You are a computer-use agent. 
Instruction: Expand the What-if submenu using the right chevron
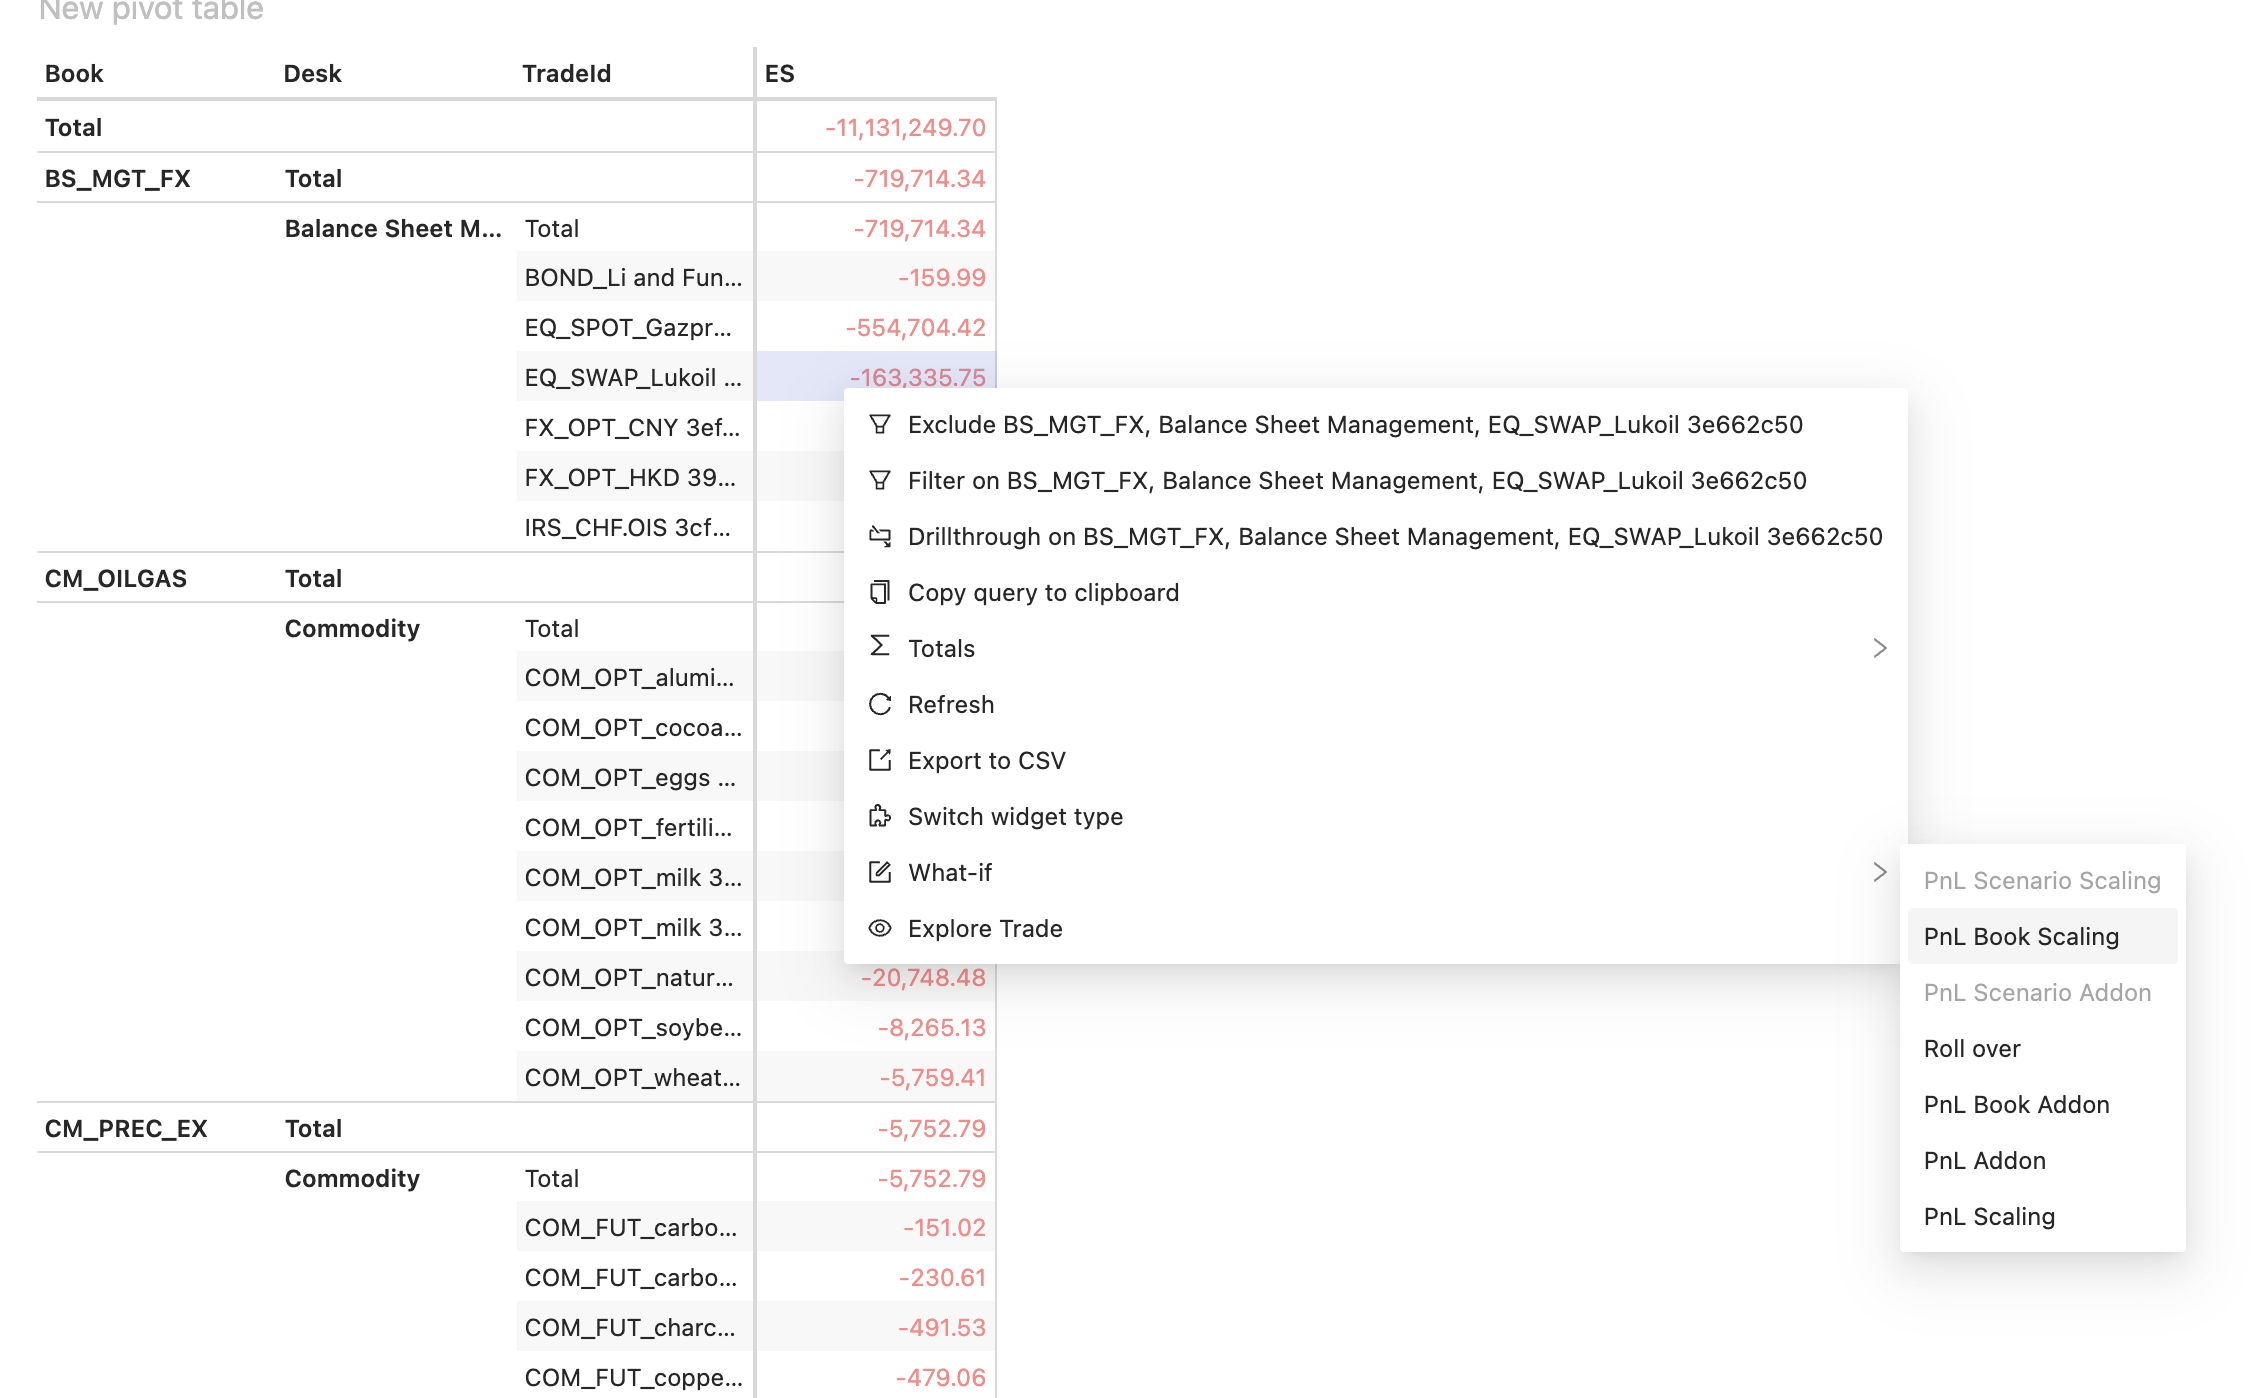pos(1881,872)
